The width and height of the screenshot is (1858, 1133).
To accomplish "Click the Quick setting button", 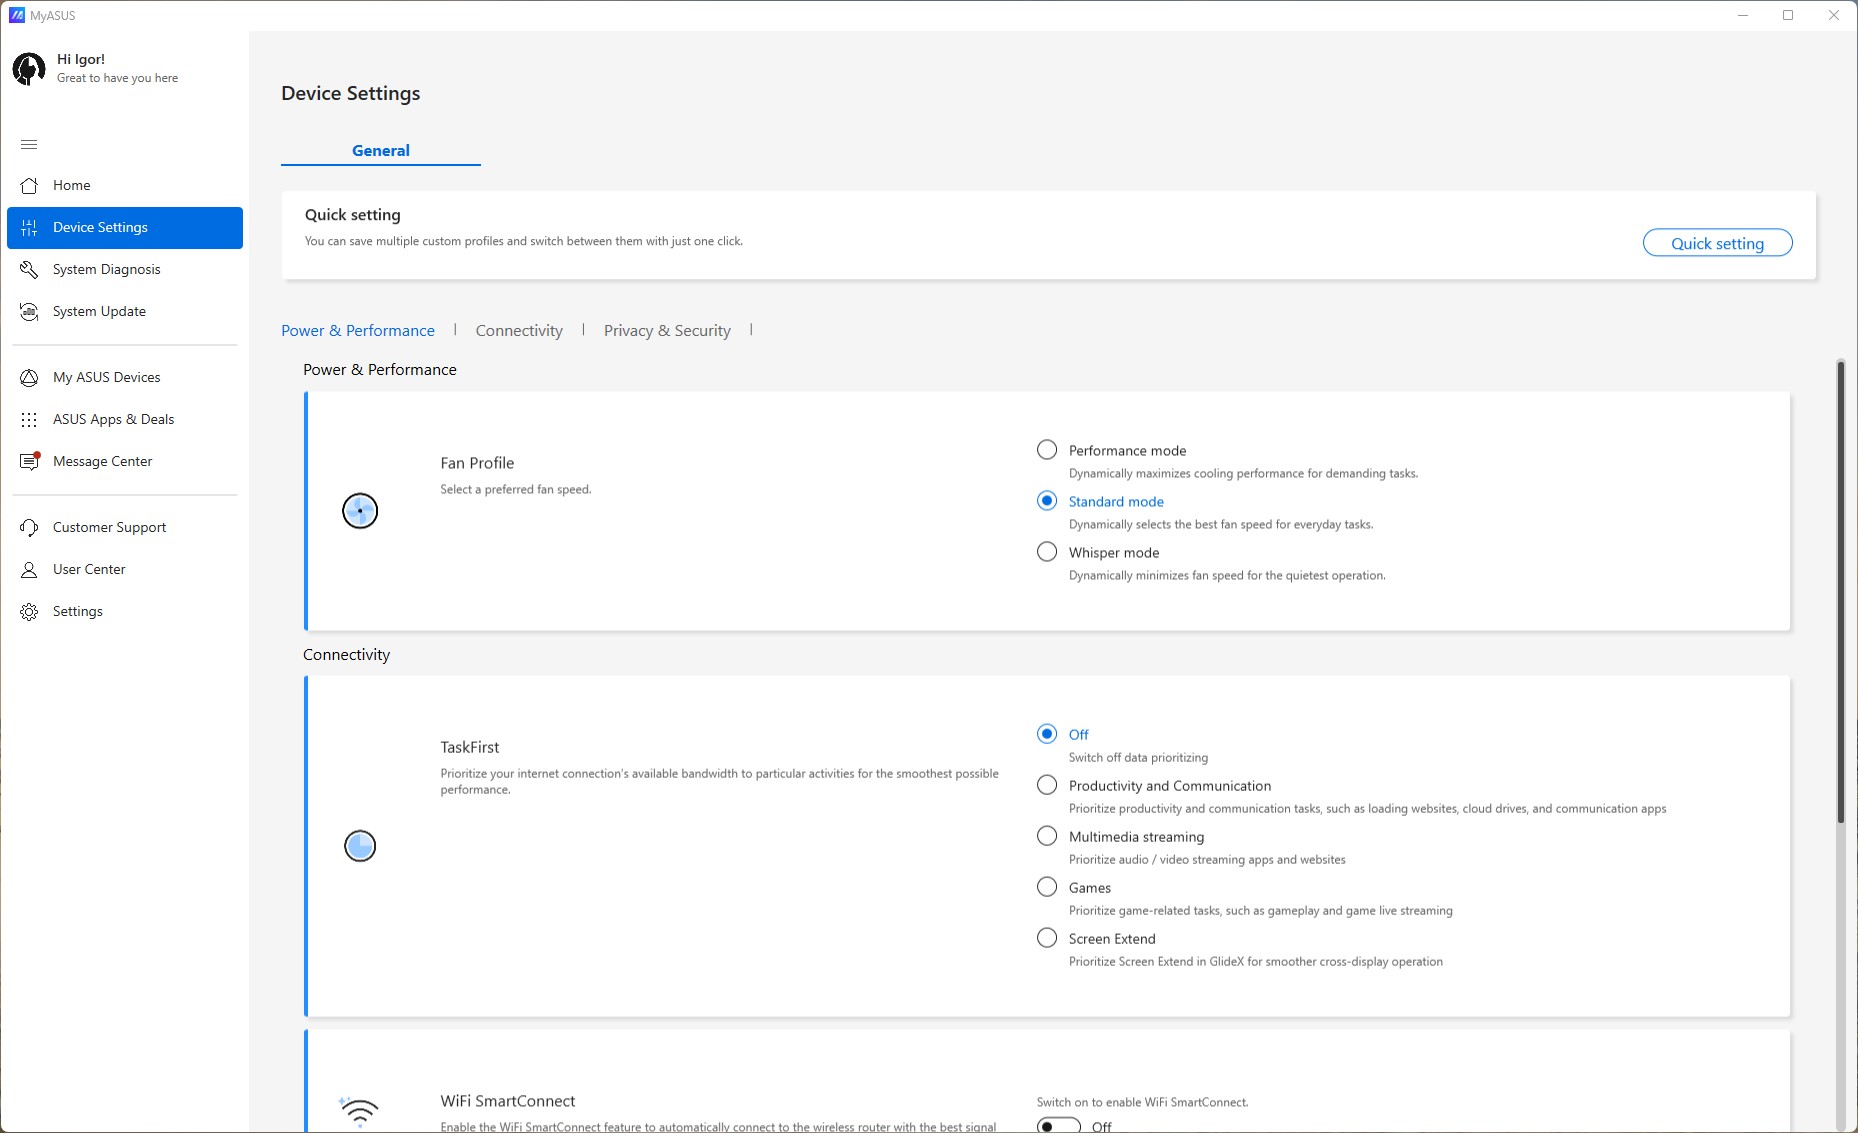I will click(1717, 243).
